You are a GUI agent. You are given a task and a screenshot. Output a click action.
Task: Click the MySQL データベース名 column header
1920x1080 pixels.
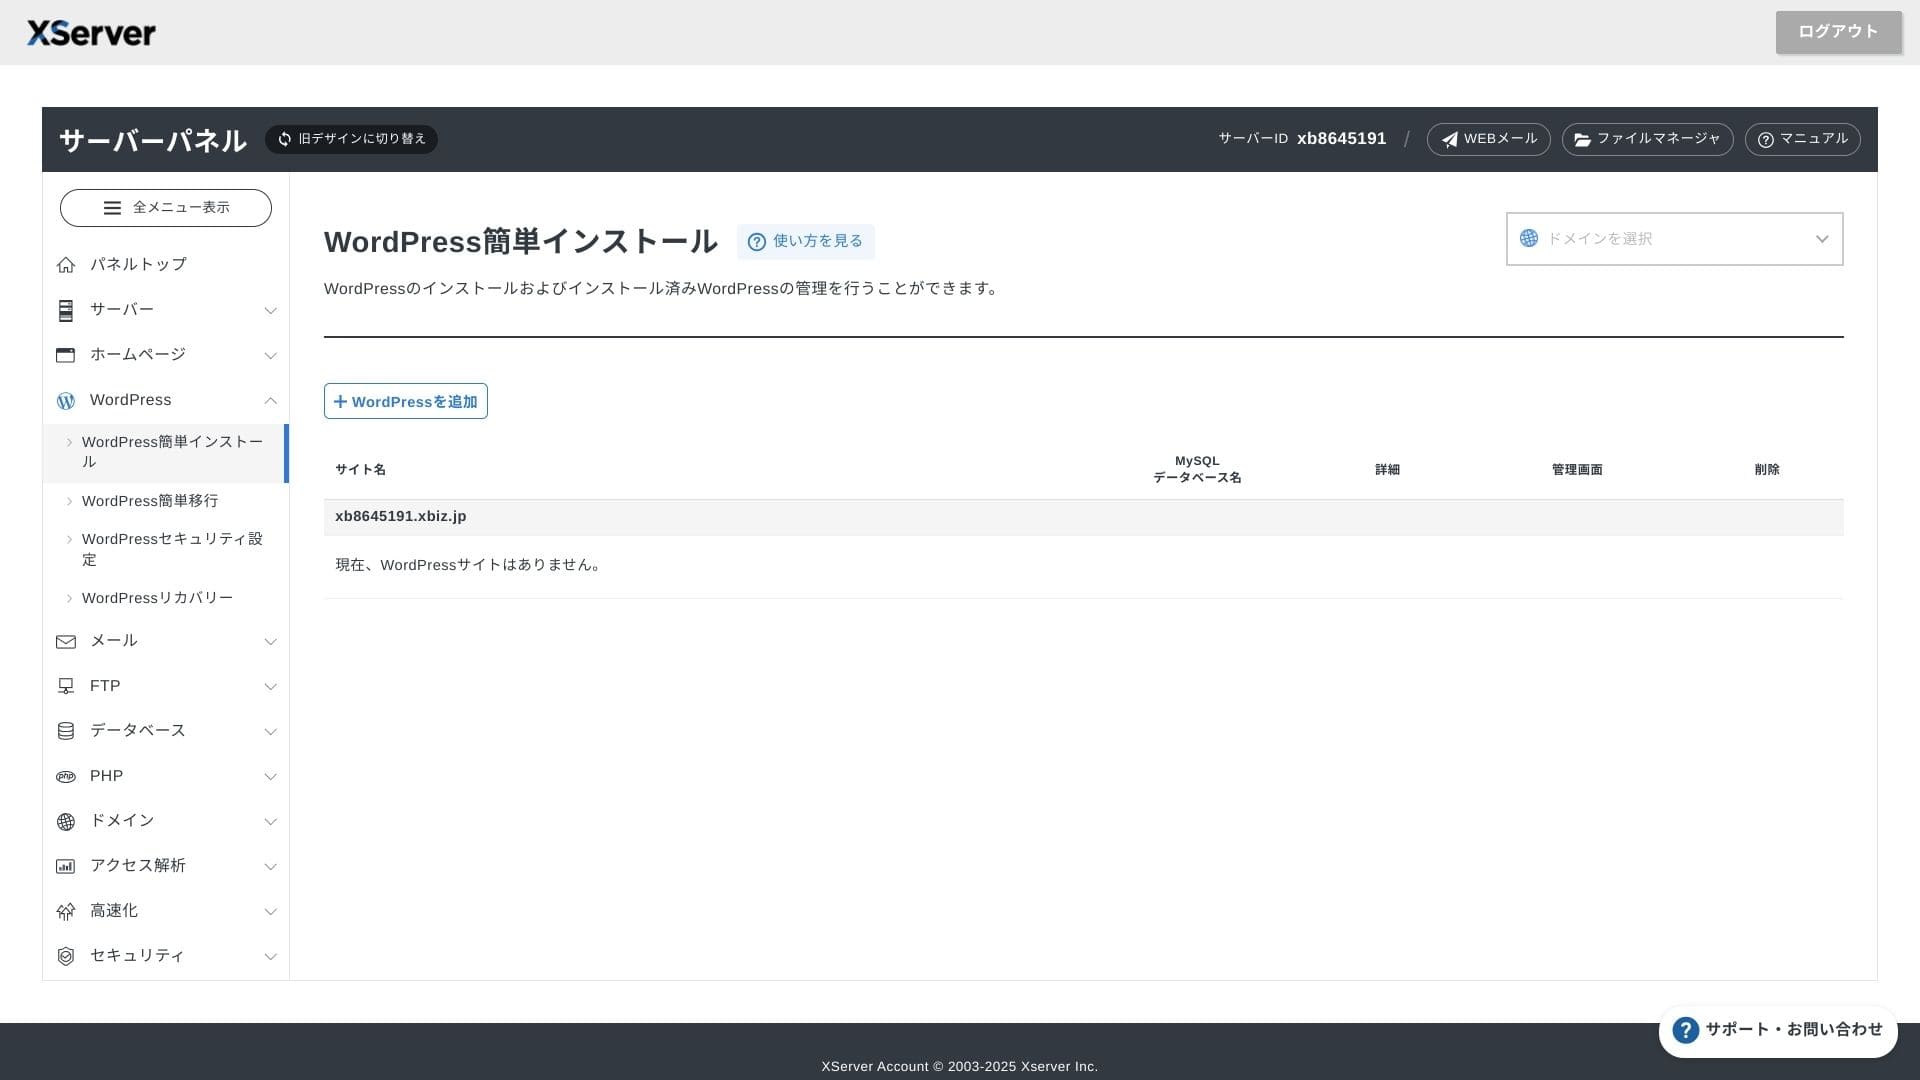click(x=1197, y=470)
